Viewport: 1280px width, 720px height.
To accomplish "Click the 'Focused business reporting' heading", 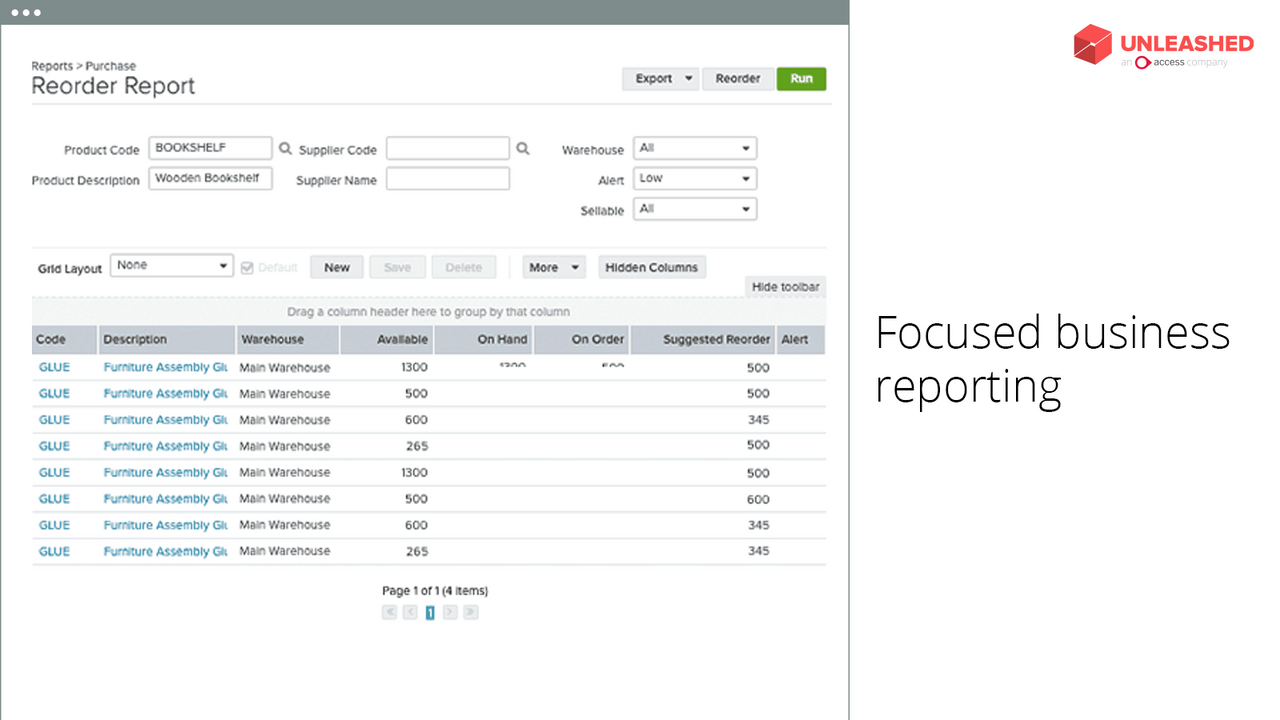I will [x=1052, y=360].
